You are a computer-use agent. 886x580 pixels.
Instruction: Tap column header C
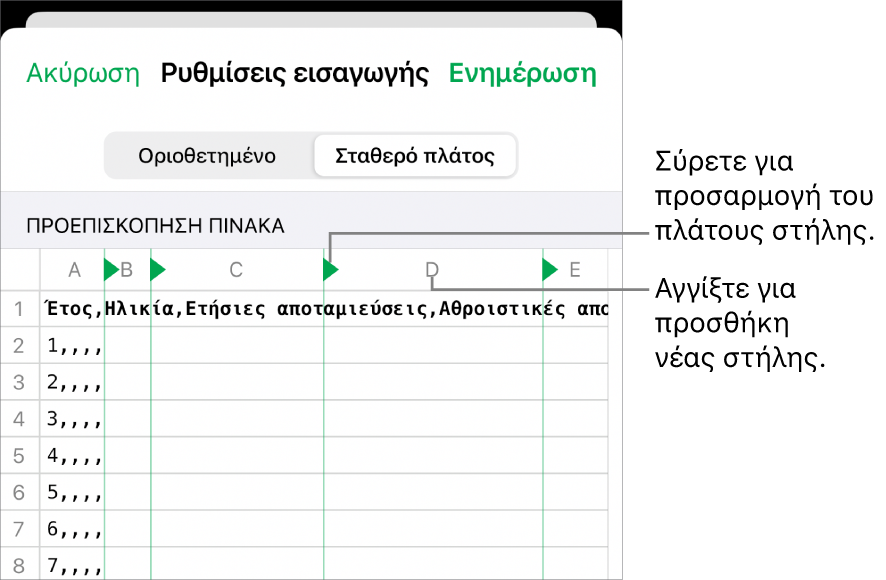[x=236, y=270]
